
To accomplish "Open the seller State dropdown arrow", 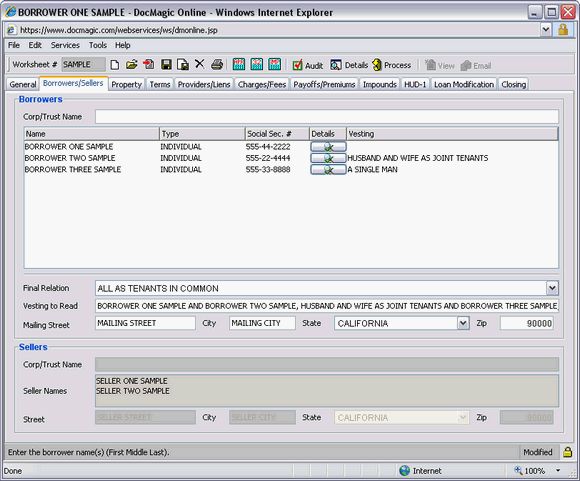I will pyautogui.click(x=463, y=417).
